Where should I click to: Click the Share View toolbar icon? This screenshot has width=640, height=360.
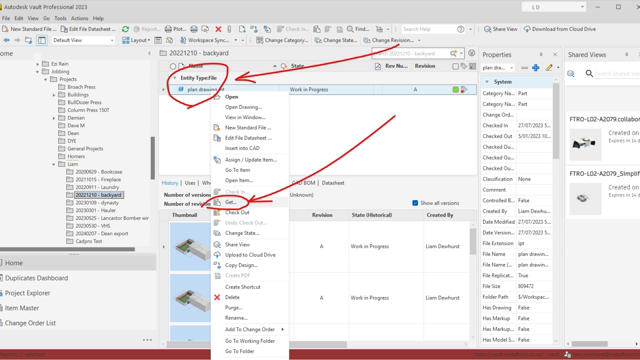487,29
